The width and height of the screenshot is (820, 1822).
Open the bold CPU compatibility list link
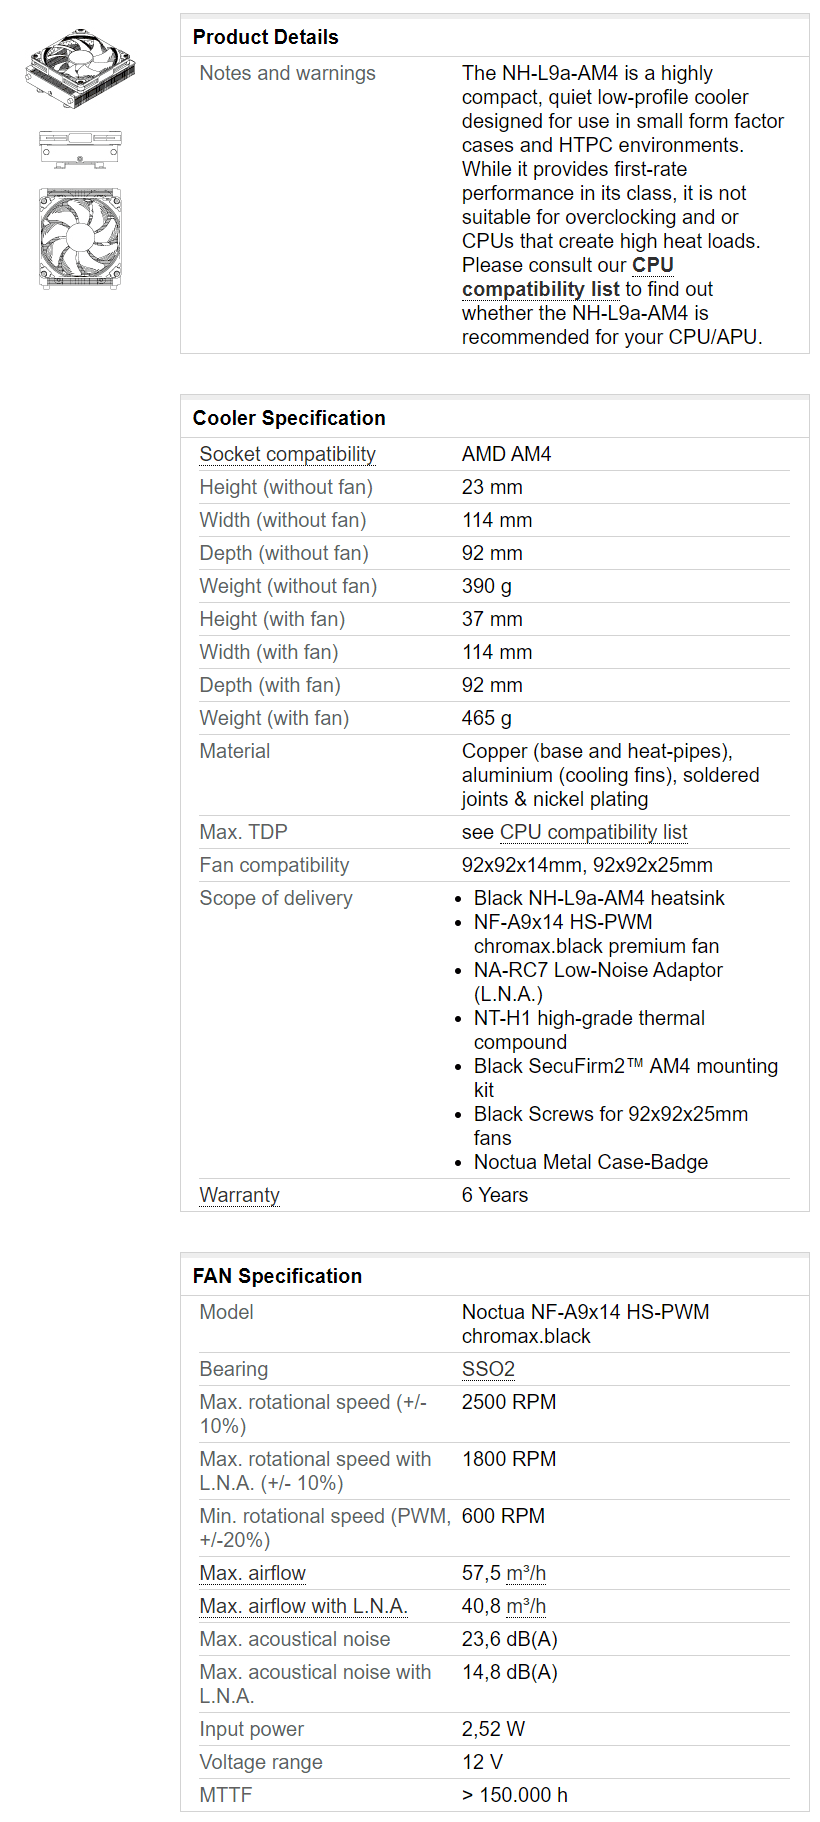click(x=568, y=277)
